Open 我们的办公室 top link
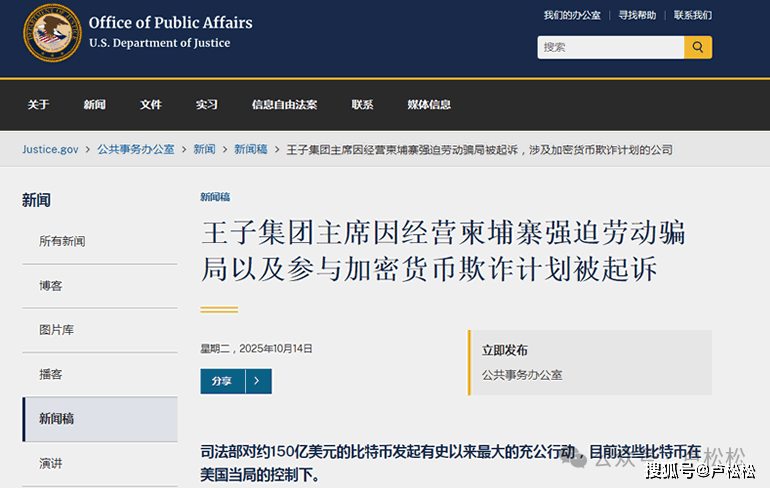Image resolution: width=770 pixels, height=488 pixels. tap(572, 15)
